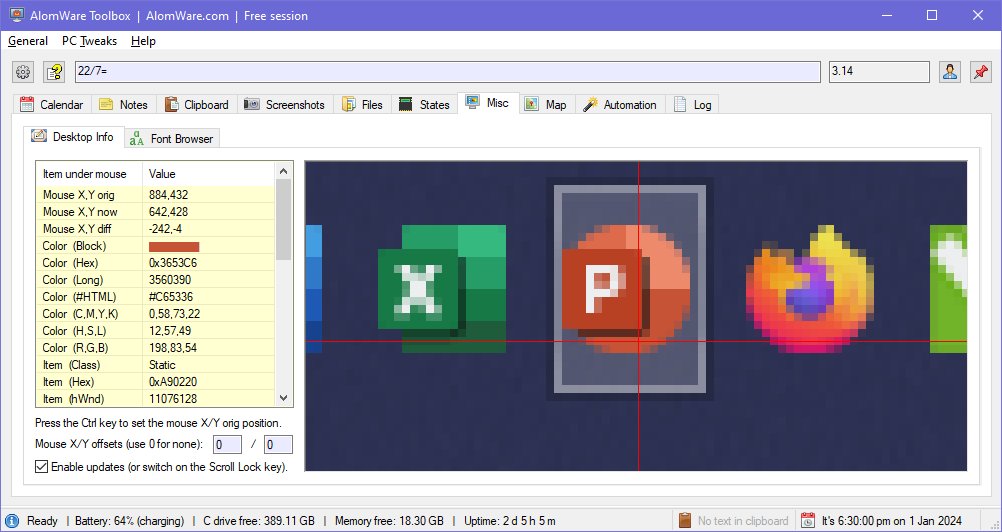Click the Battery: 64% (charging) status entry

tap(129, 521)
